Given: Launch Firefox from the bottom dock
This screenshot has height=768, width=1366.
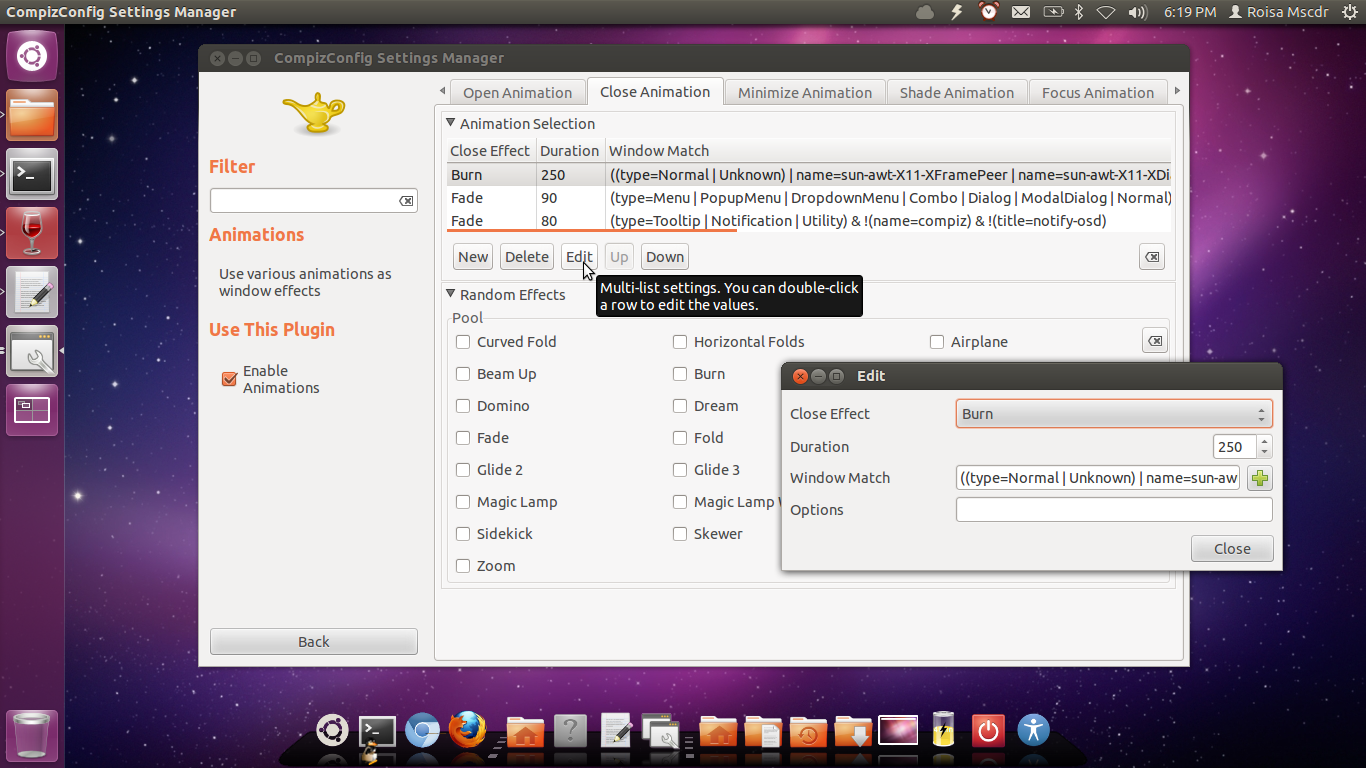Looking at the screenshot, I should tap(467, 730).
